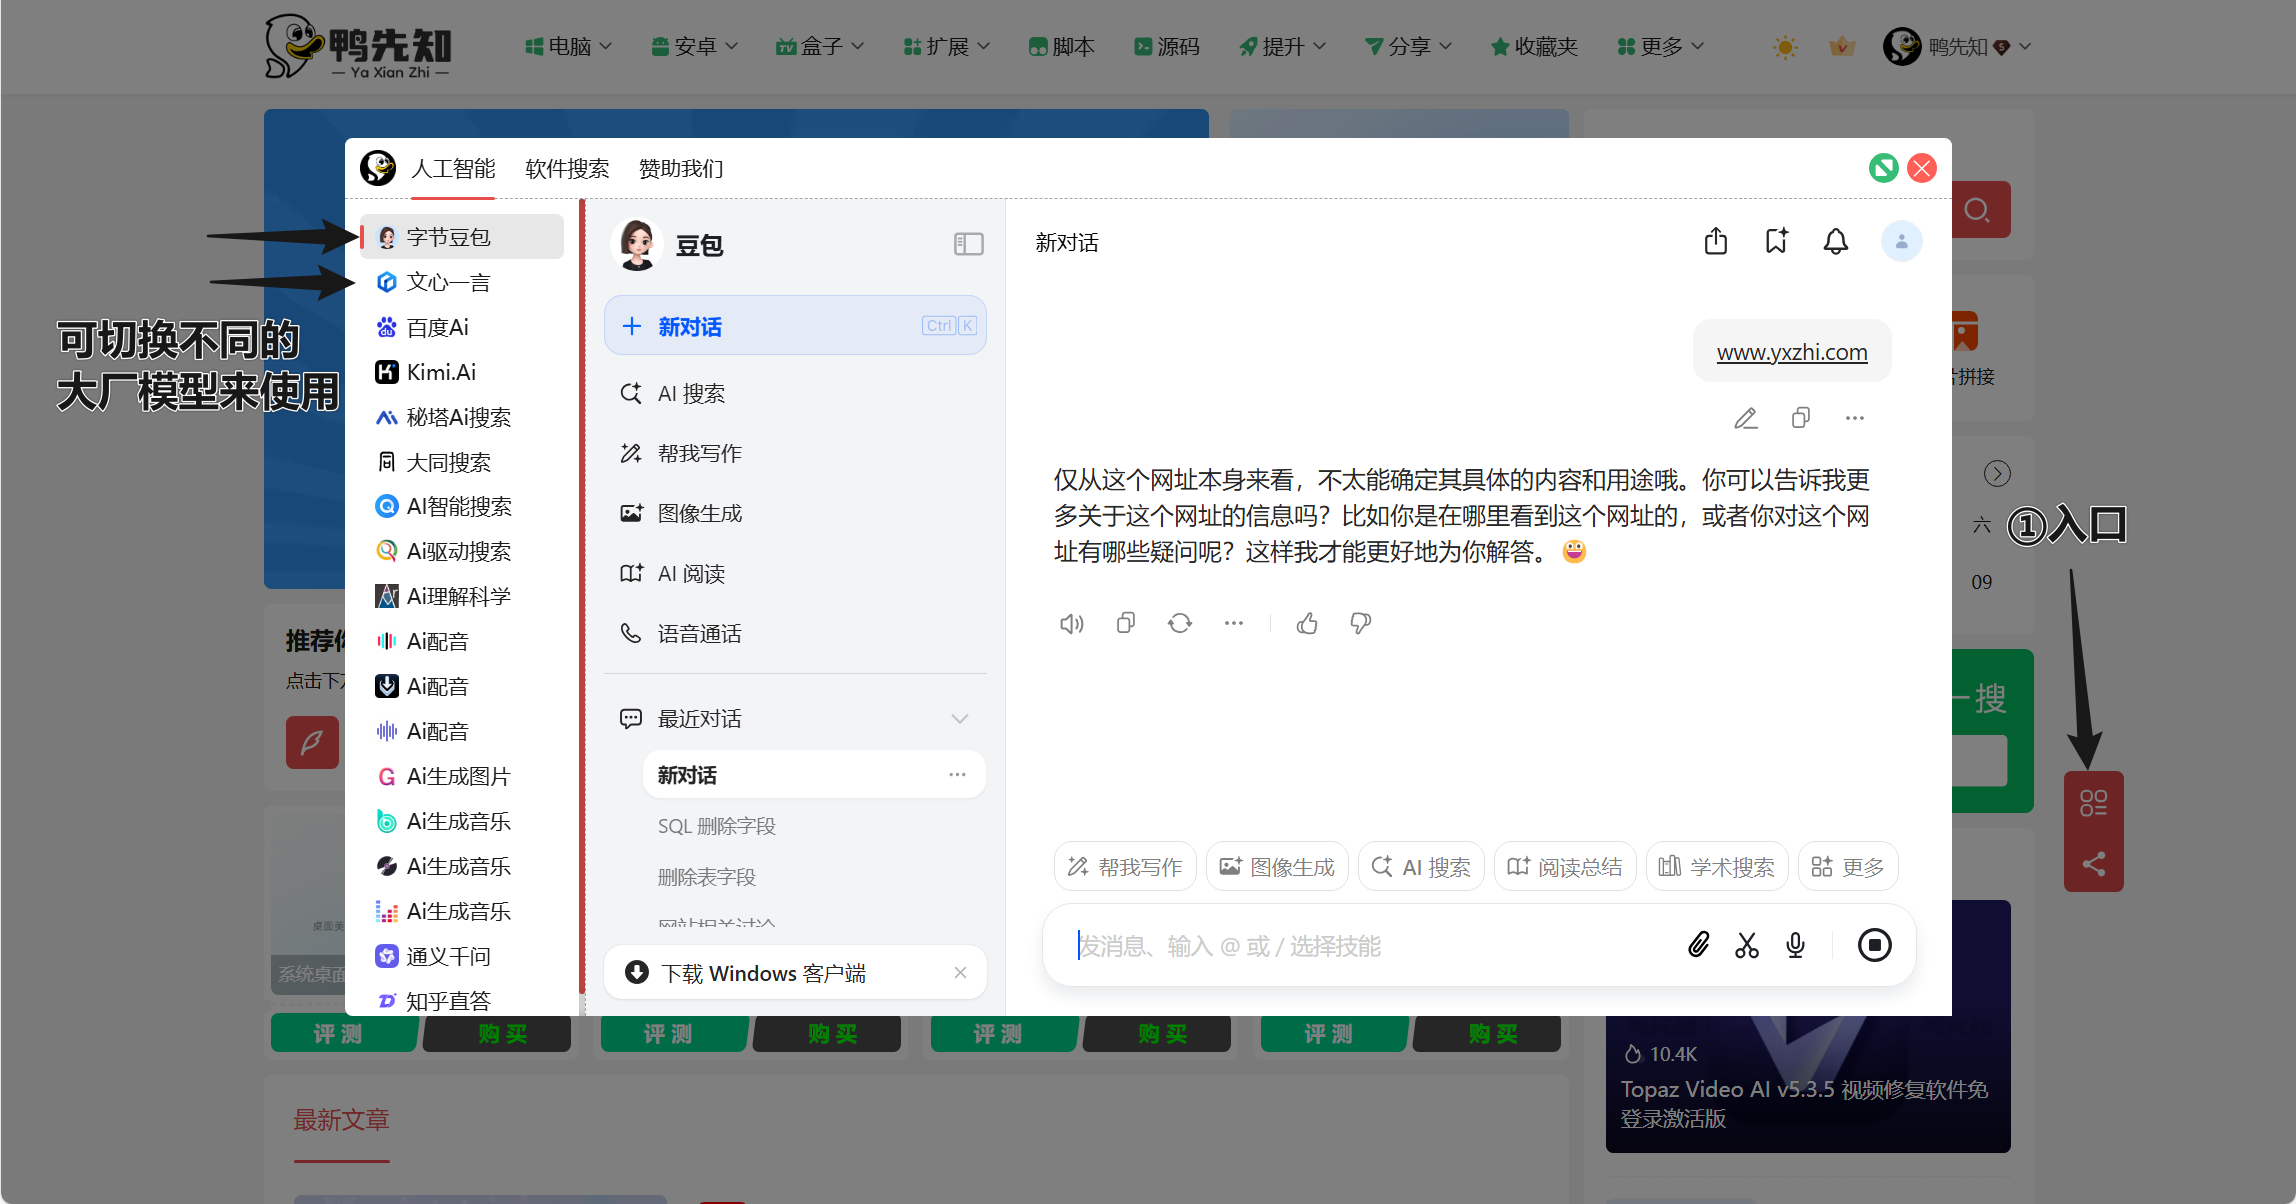This screenshot has height=1204, width=2296.
Task: Toggle the Doubao sidebar collapse icon
Action: coord(968,244)
